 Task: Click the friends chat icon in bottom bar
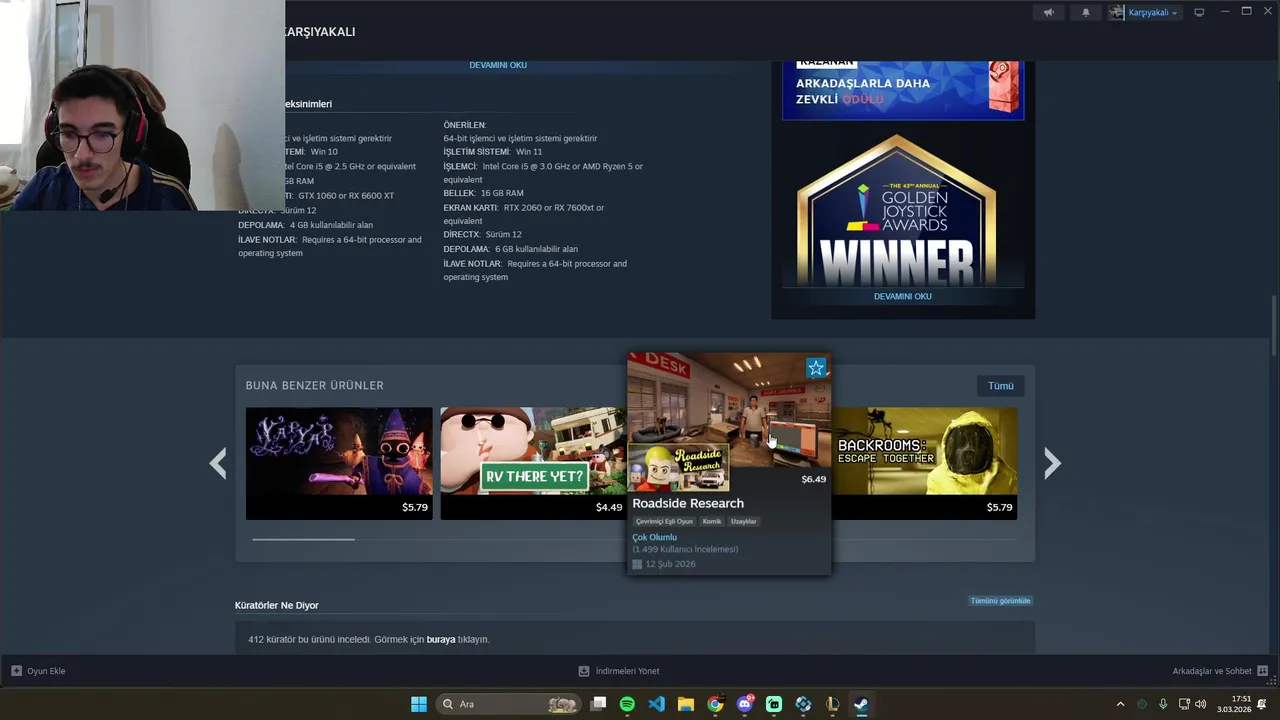pyautogui.click(x=1262, y=671)
